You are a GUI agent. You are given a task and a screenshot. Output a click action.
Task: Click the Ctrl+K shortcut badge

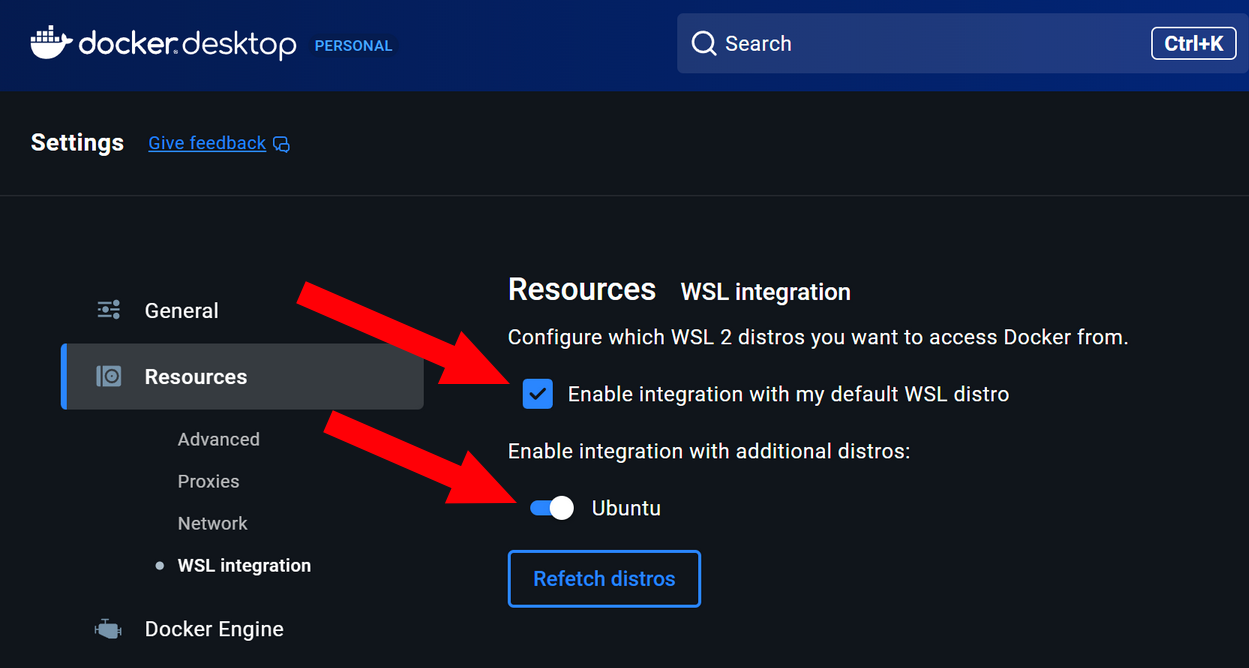pyautogui.click(x=1194, y=44)
